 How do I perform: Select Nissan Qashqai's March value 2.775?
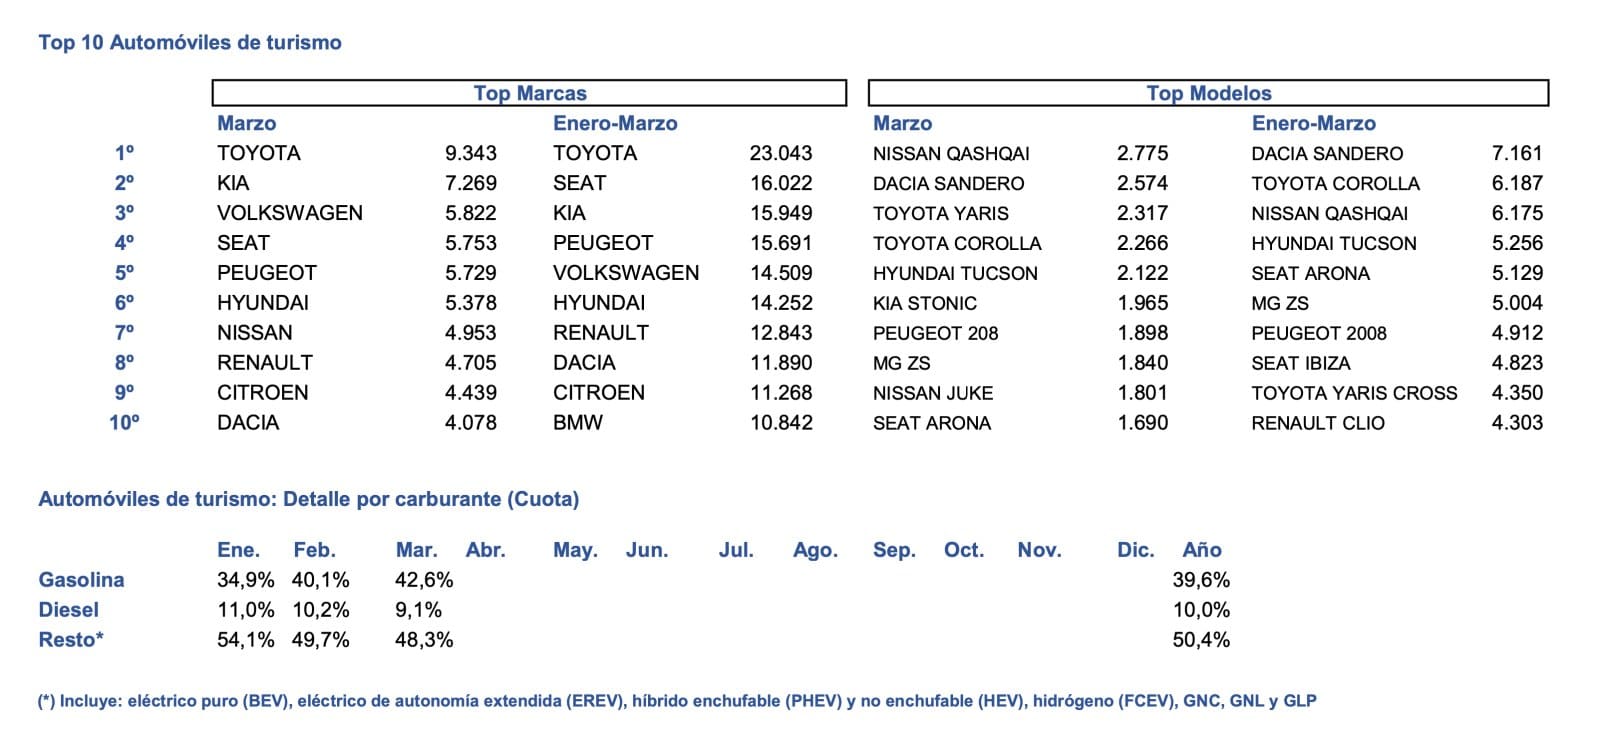coord(1142,153)
